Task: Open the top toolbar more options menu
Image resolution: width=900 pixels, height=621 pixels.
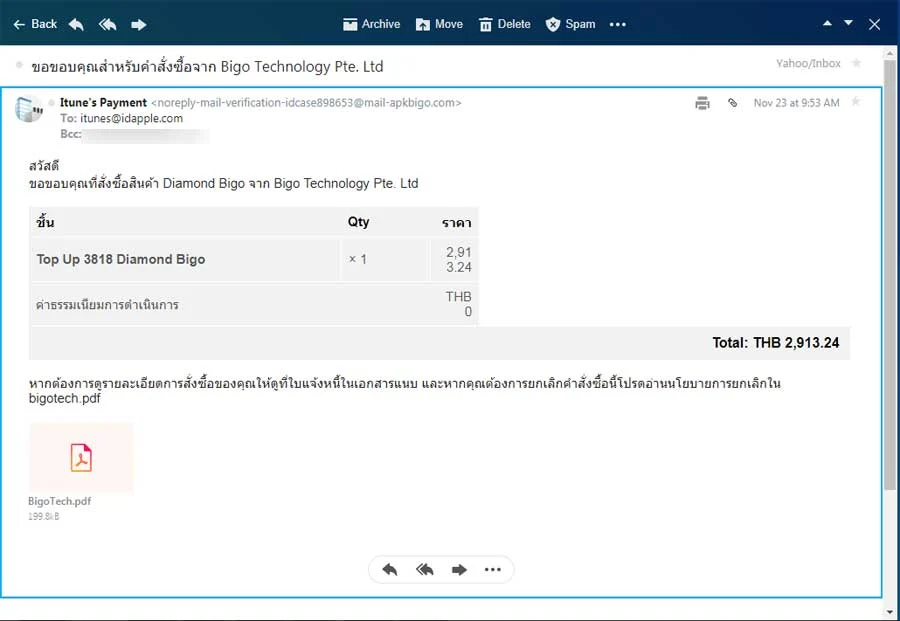Action: (x=618, y=24)
